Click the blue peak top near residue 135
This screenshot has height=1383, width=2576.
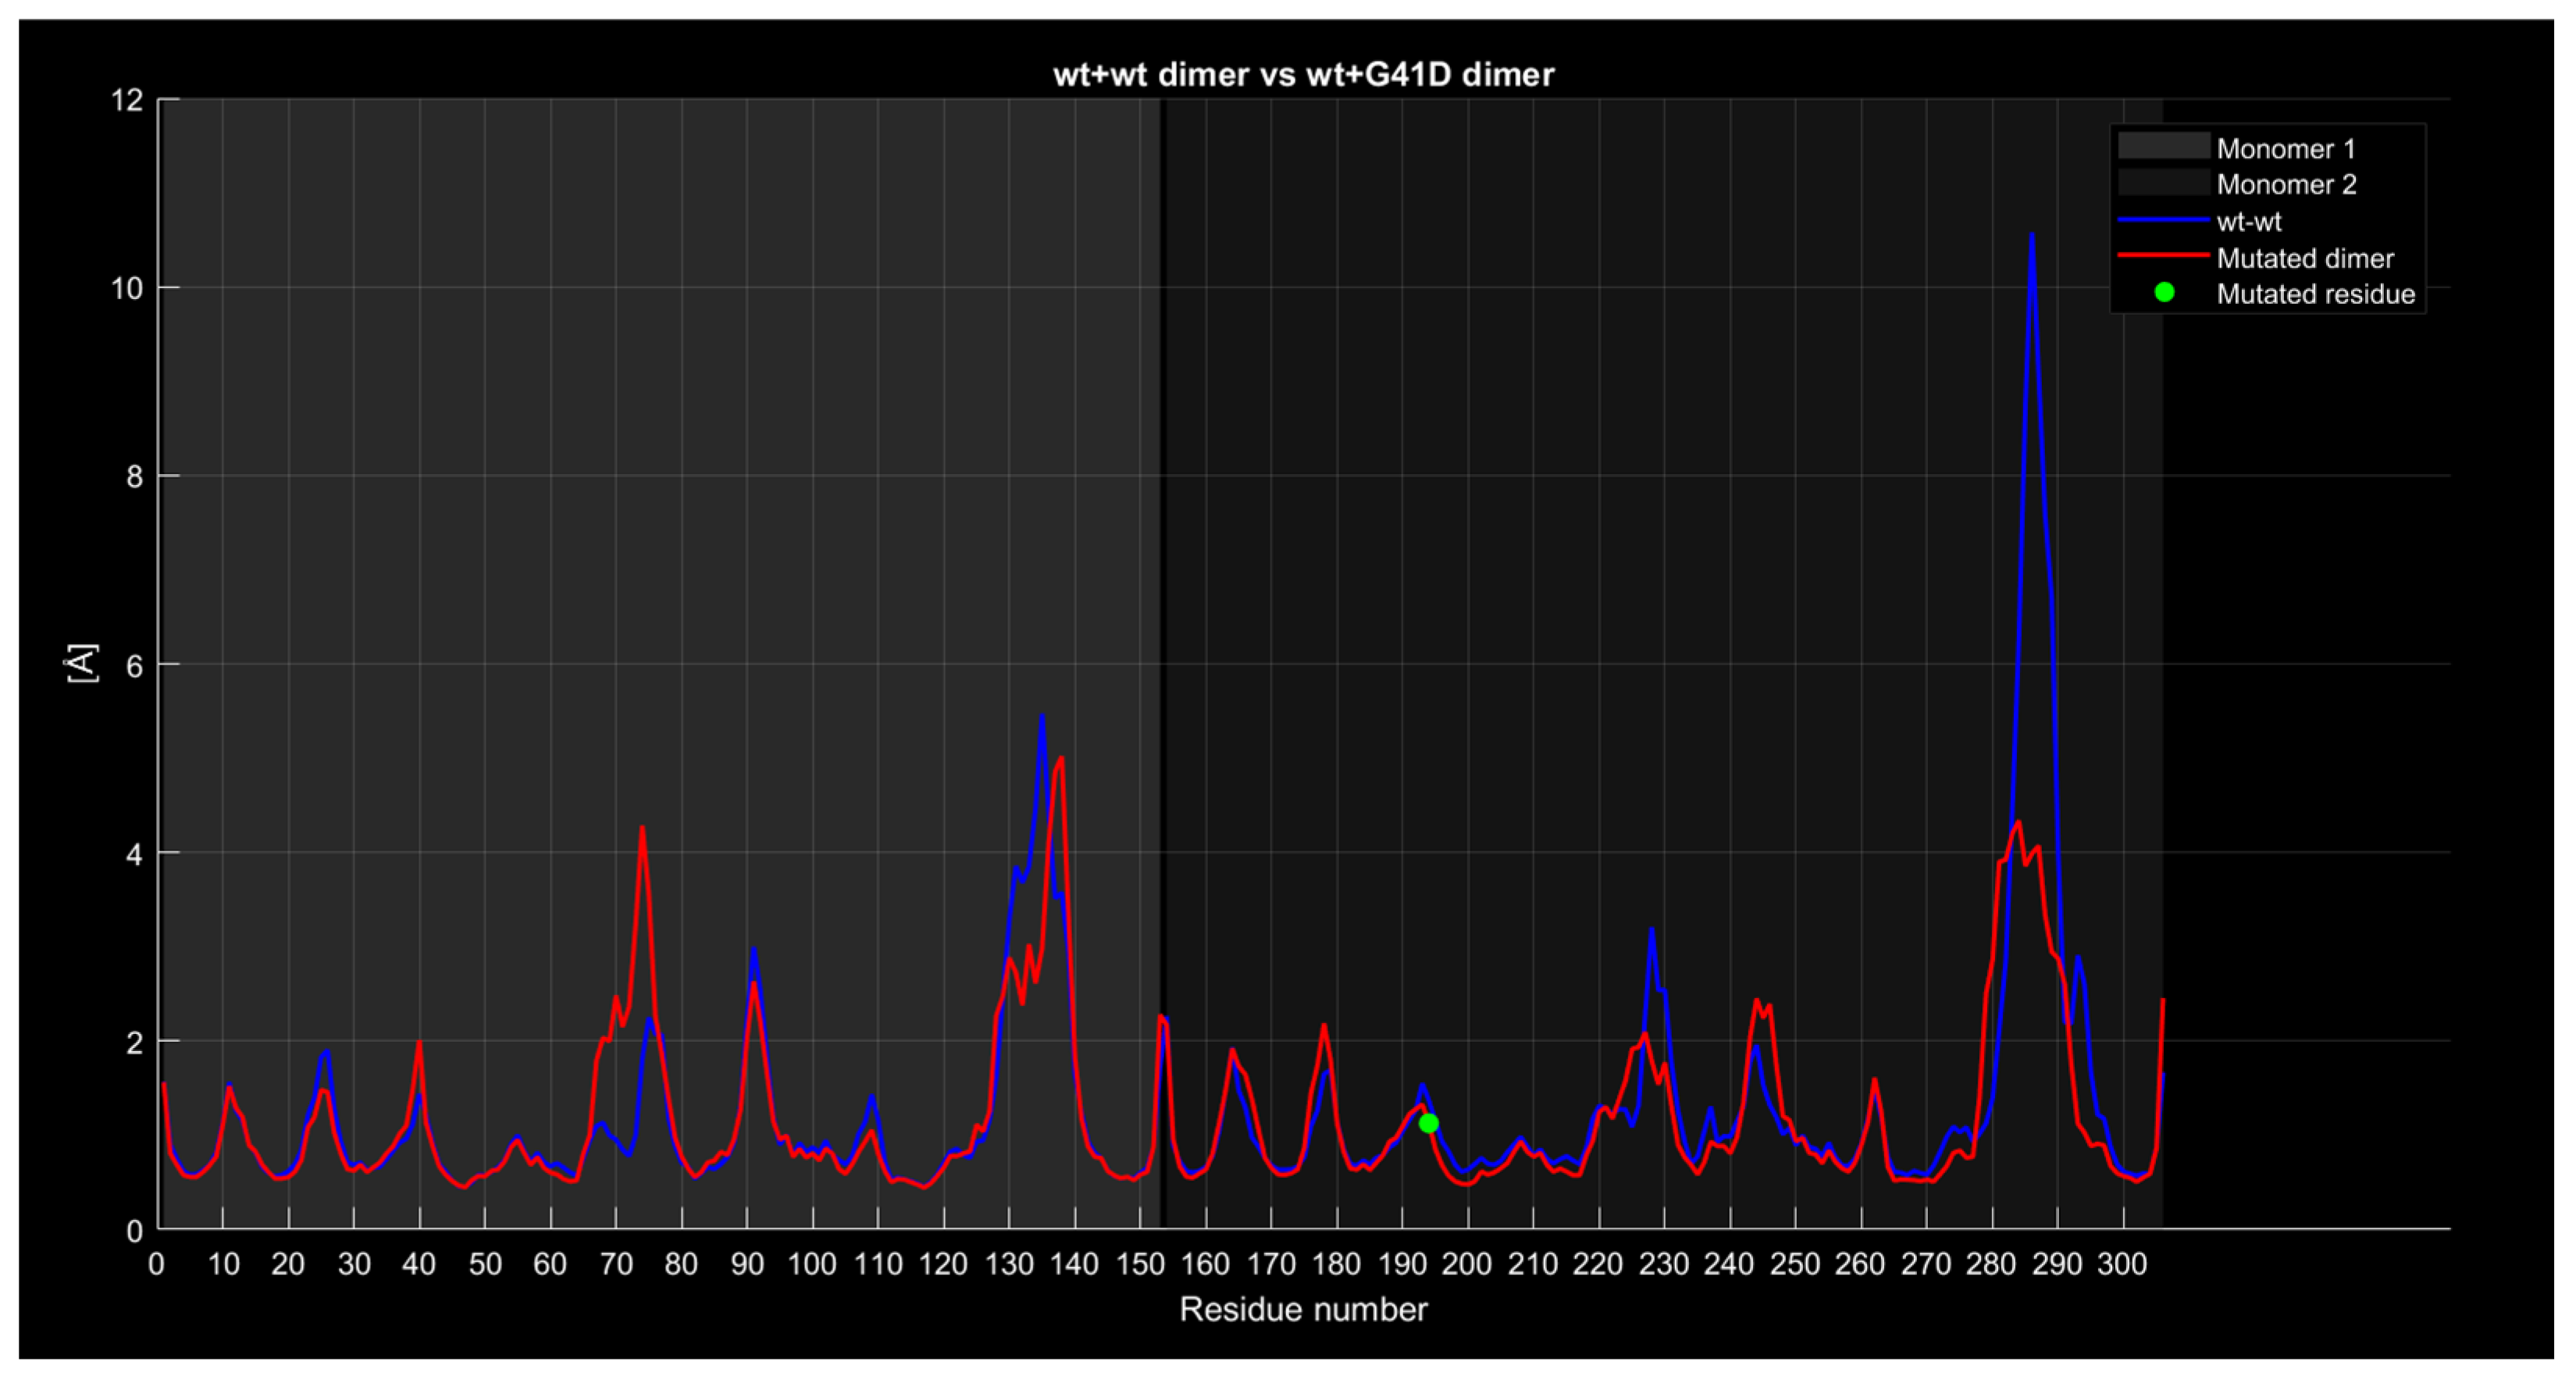point(1042,717)
